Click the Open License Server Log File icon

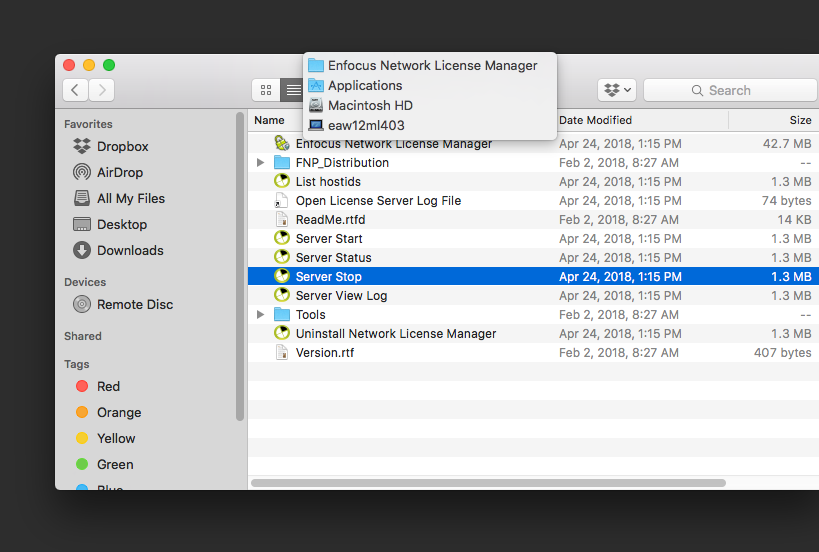pyautogui.click(x=282, y=201)
